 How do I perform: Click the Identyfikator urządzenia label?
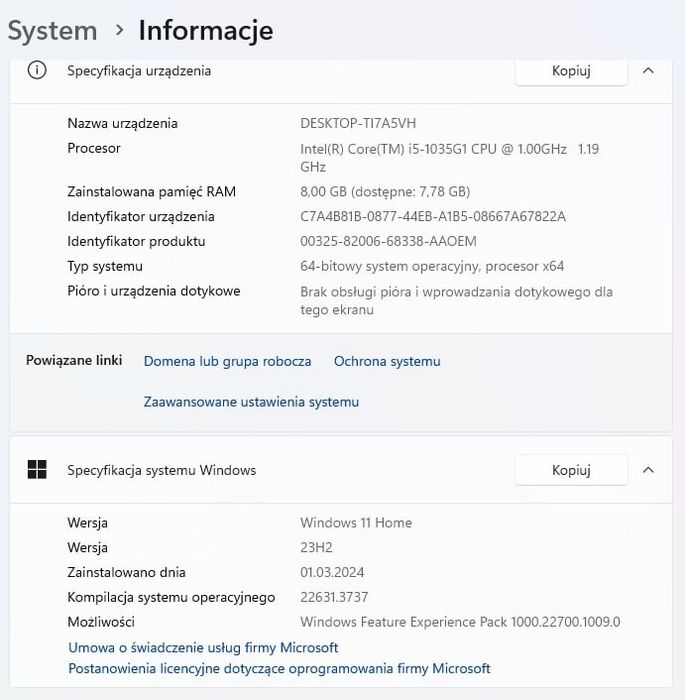point(141,217)
